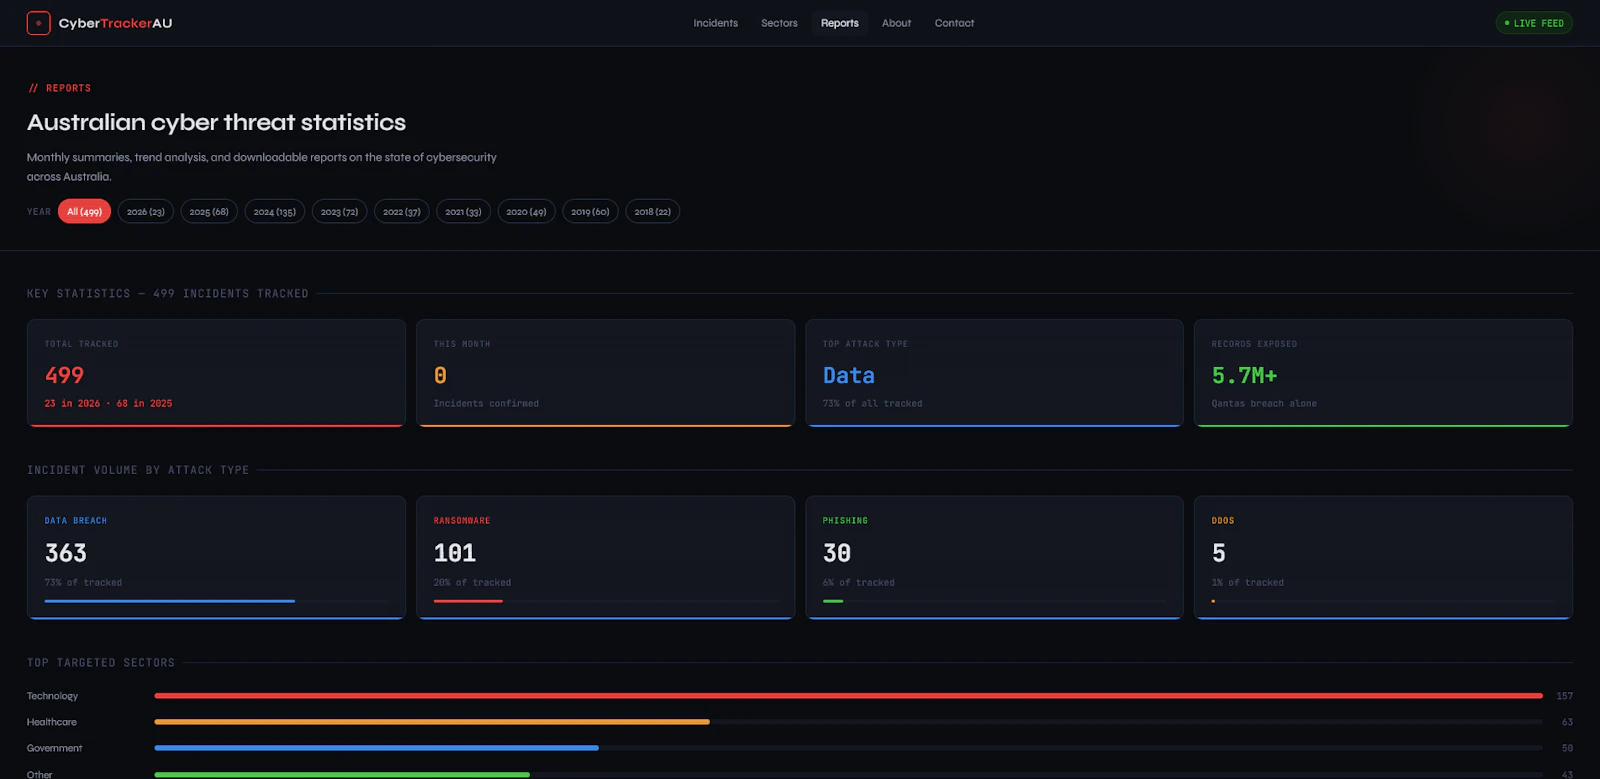Click the Live Feed badge
Viewport: 1600px width, 779px height.
pos(1534,23)
